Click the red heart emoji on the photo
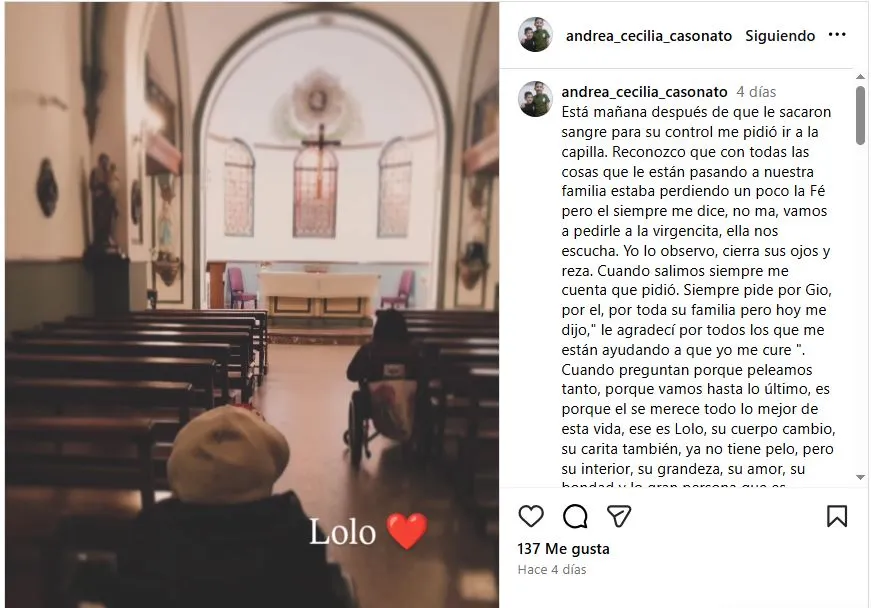Viewport: 871px width, 608px height. pos(407,531)
